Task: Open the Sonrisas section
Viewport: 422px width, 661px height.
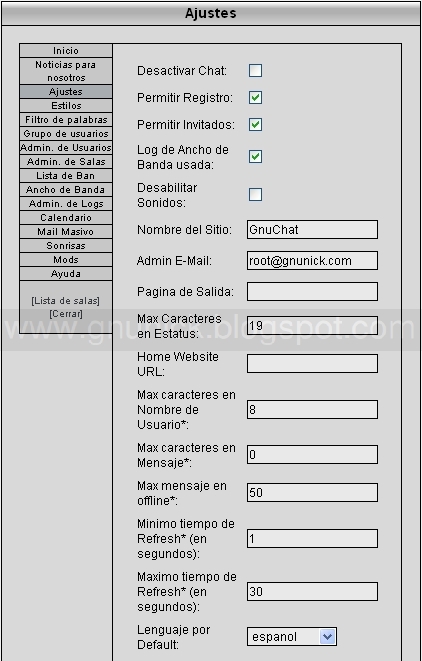Action: pos(66,245)
